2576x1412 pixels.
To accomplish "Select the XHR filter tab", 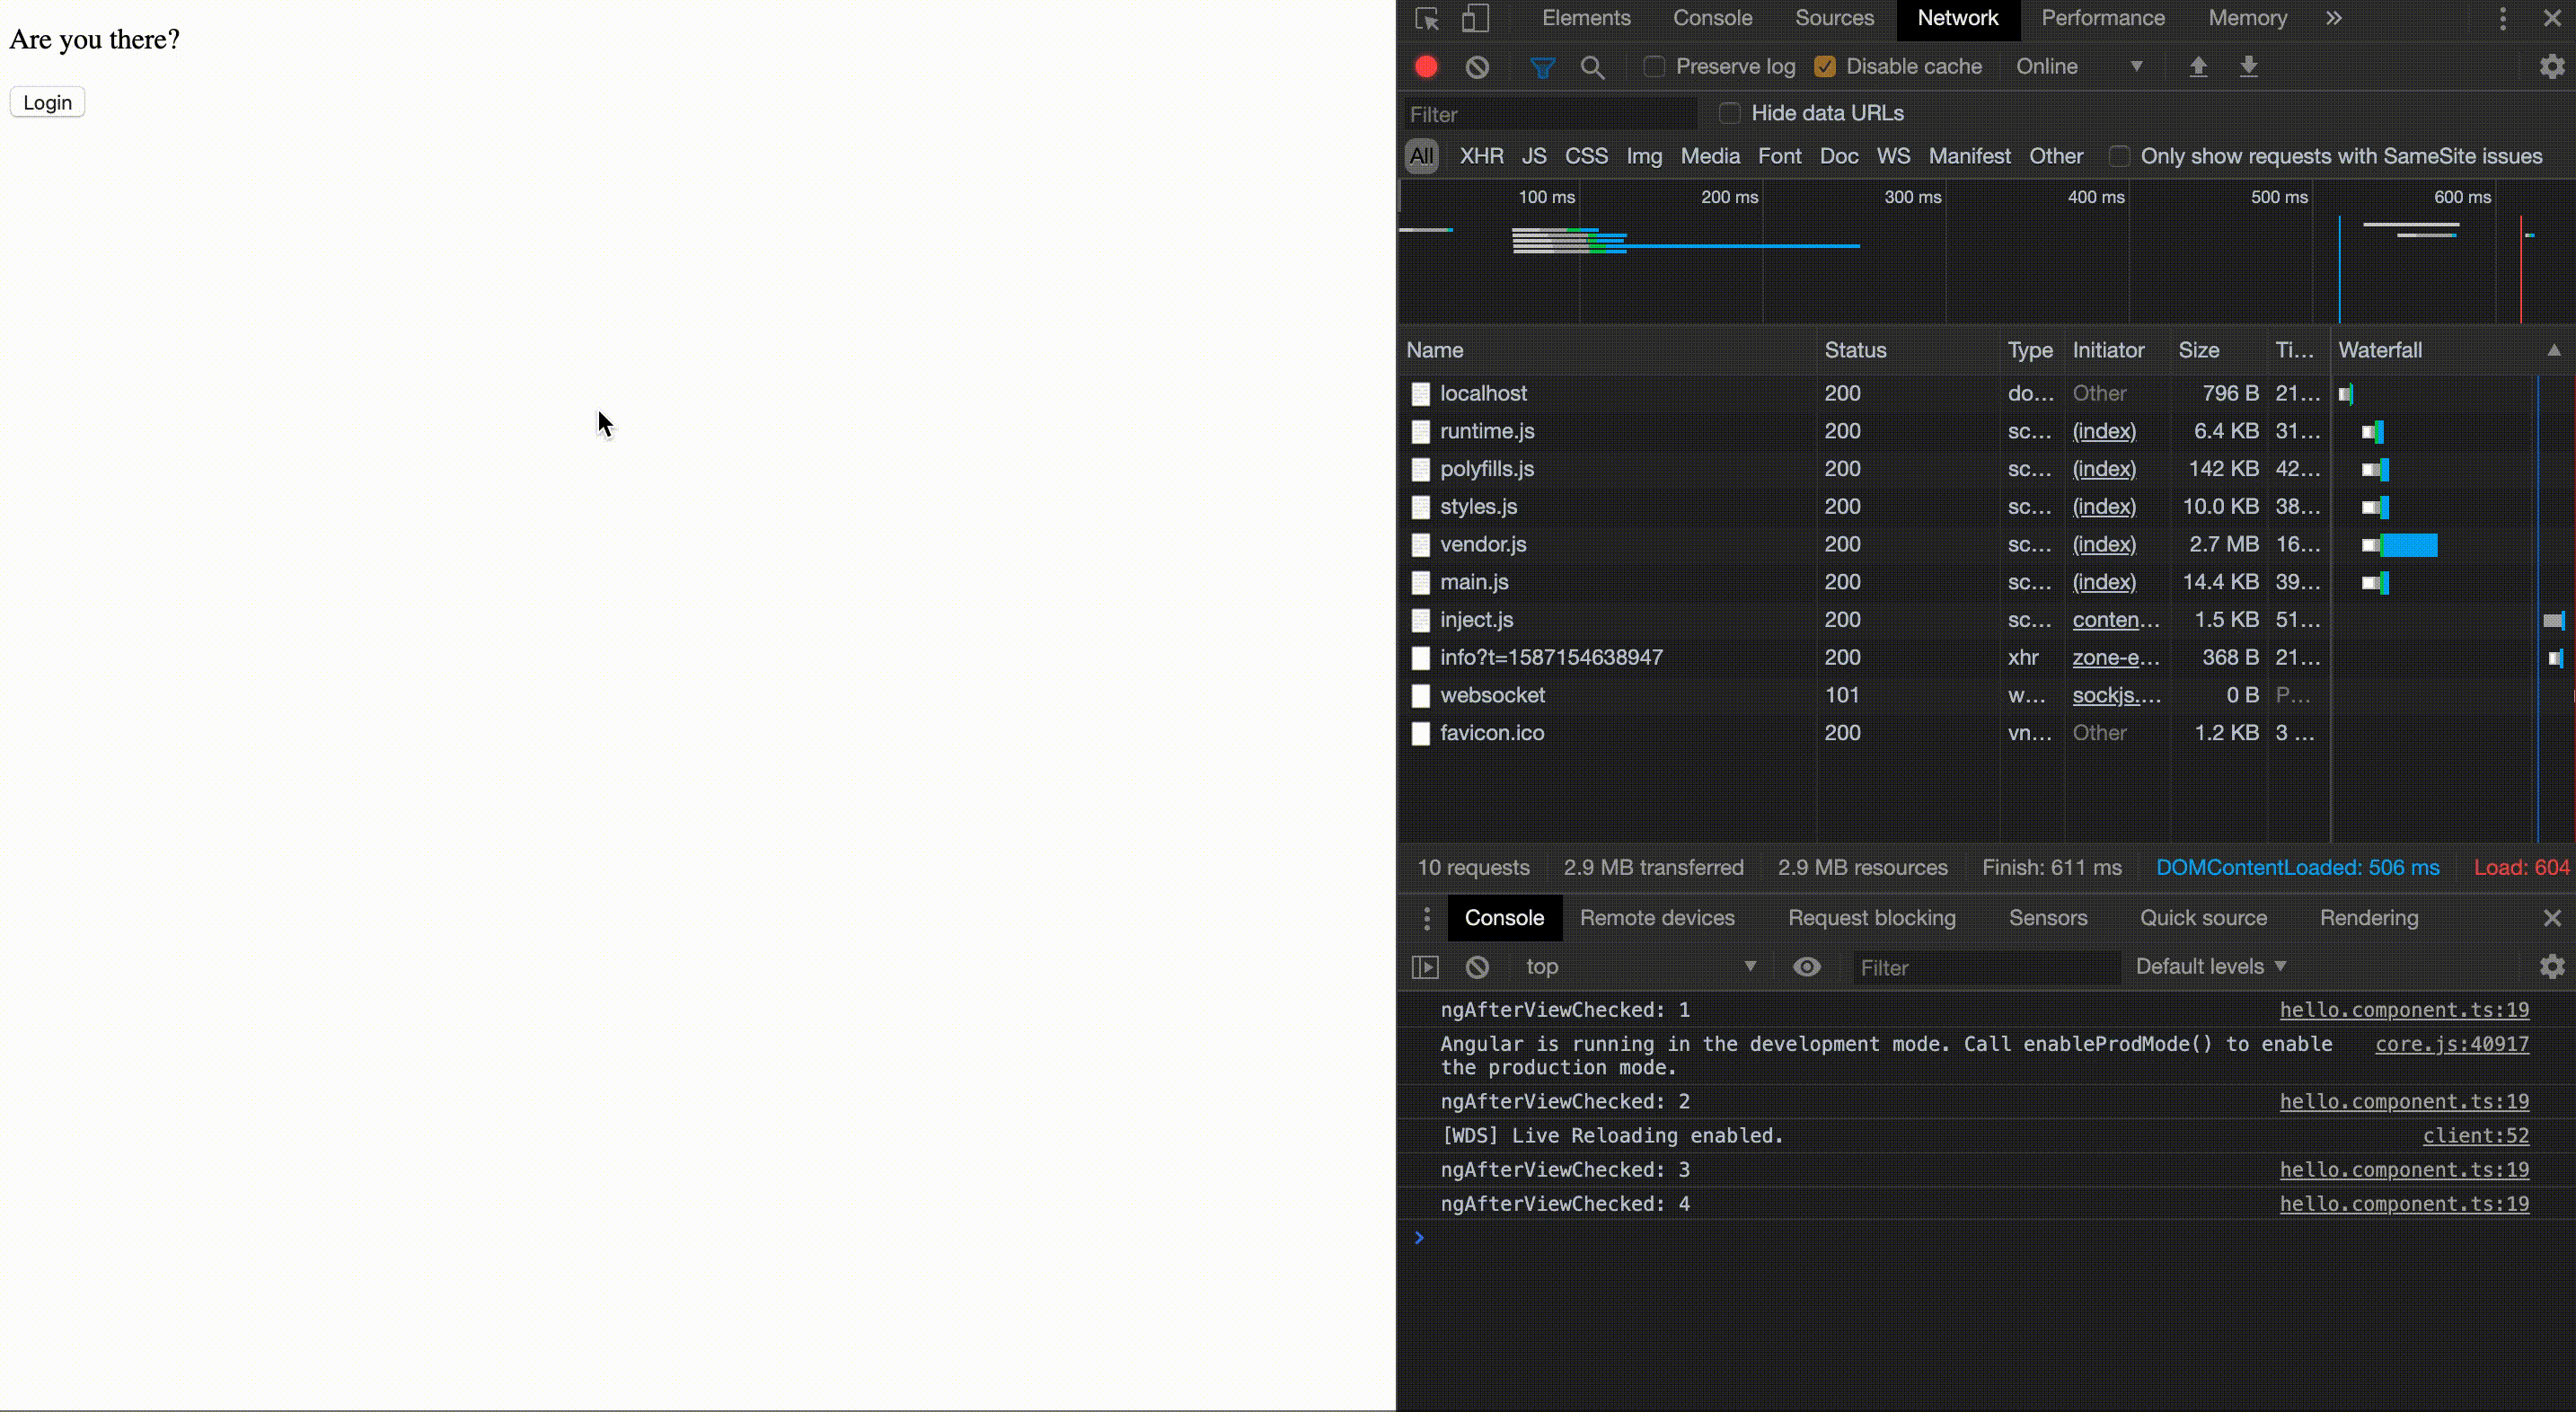I will [x=1481, y=154].
